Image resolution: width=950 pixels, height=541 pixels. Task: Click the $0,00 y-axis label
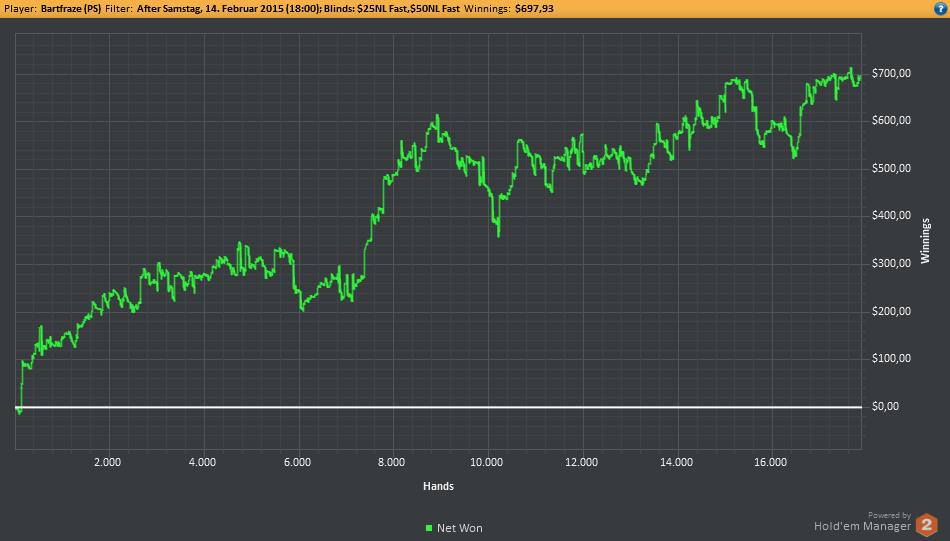885,407
